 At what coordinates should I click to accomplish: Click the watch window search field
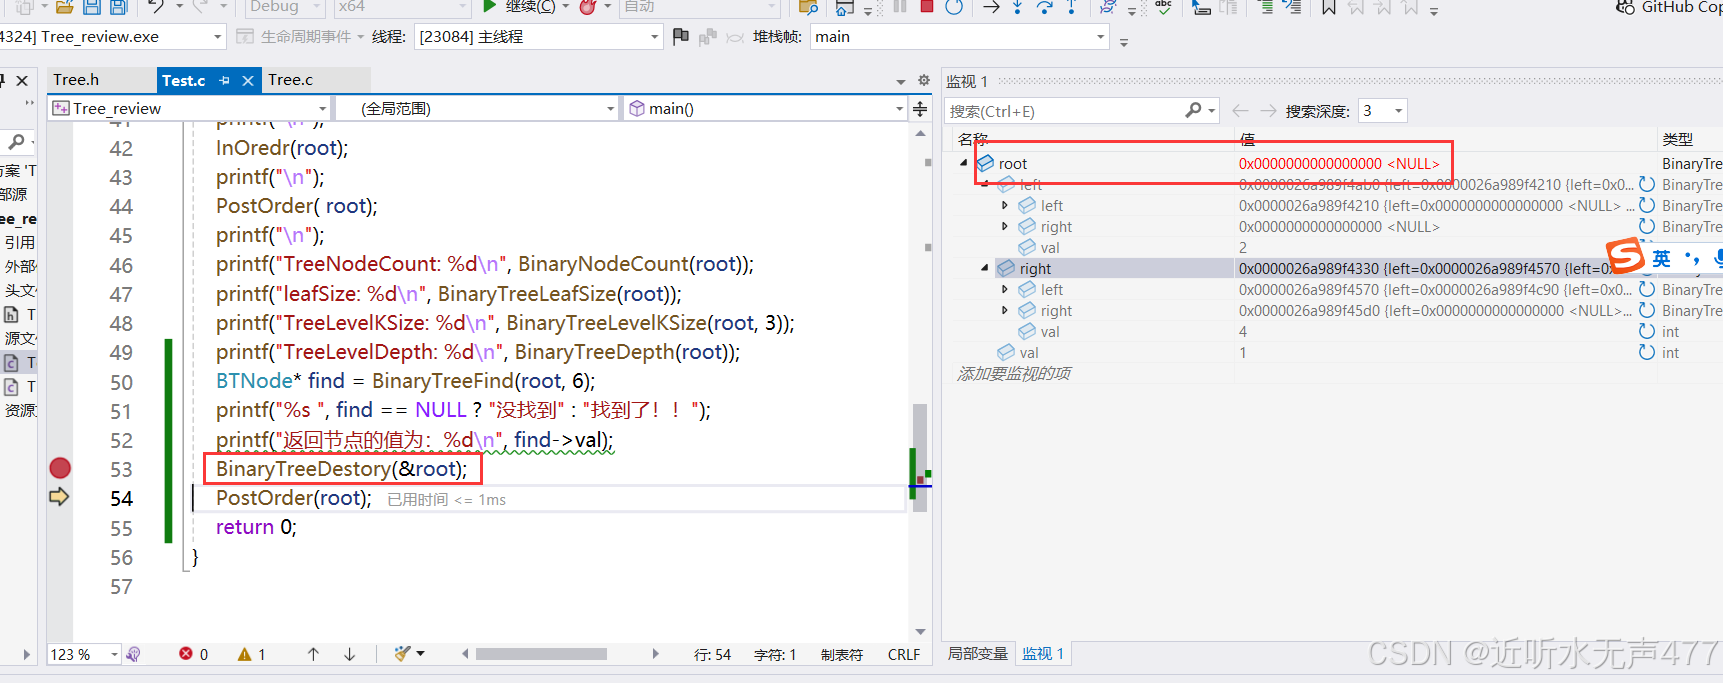coord(1063,111)
